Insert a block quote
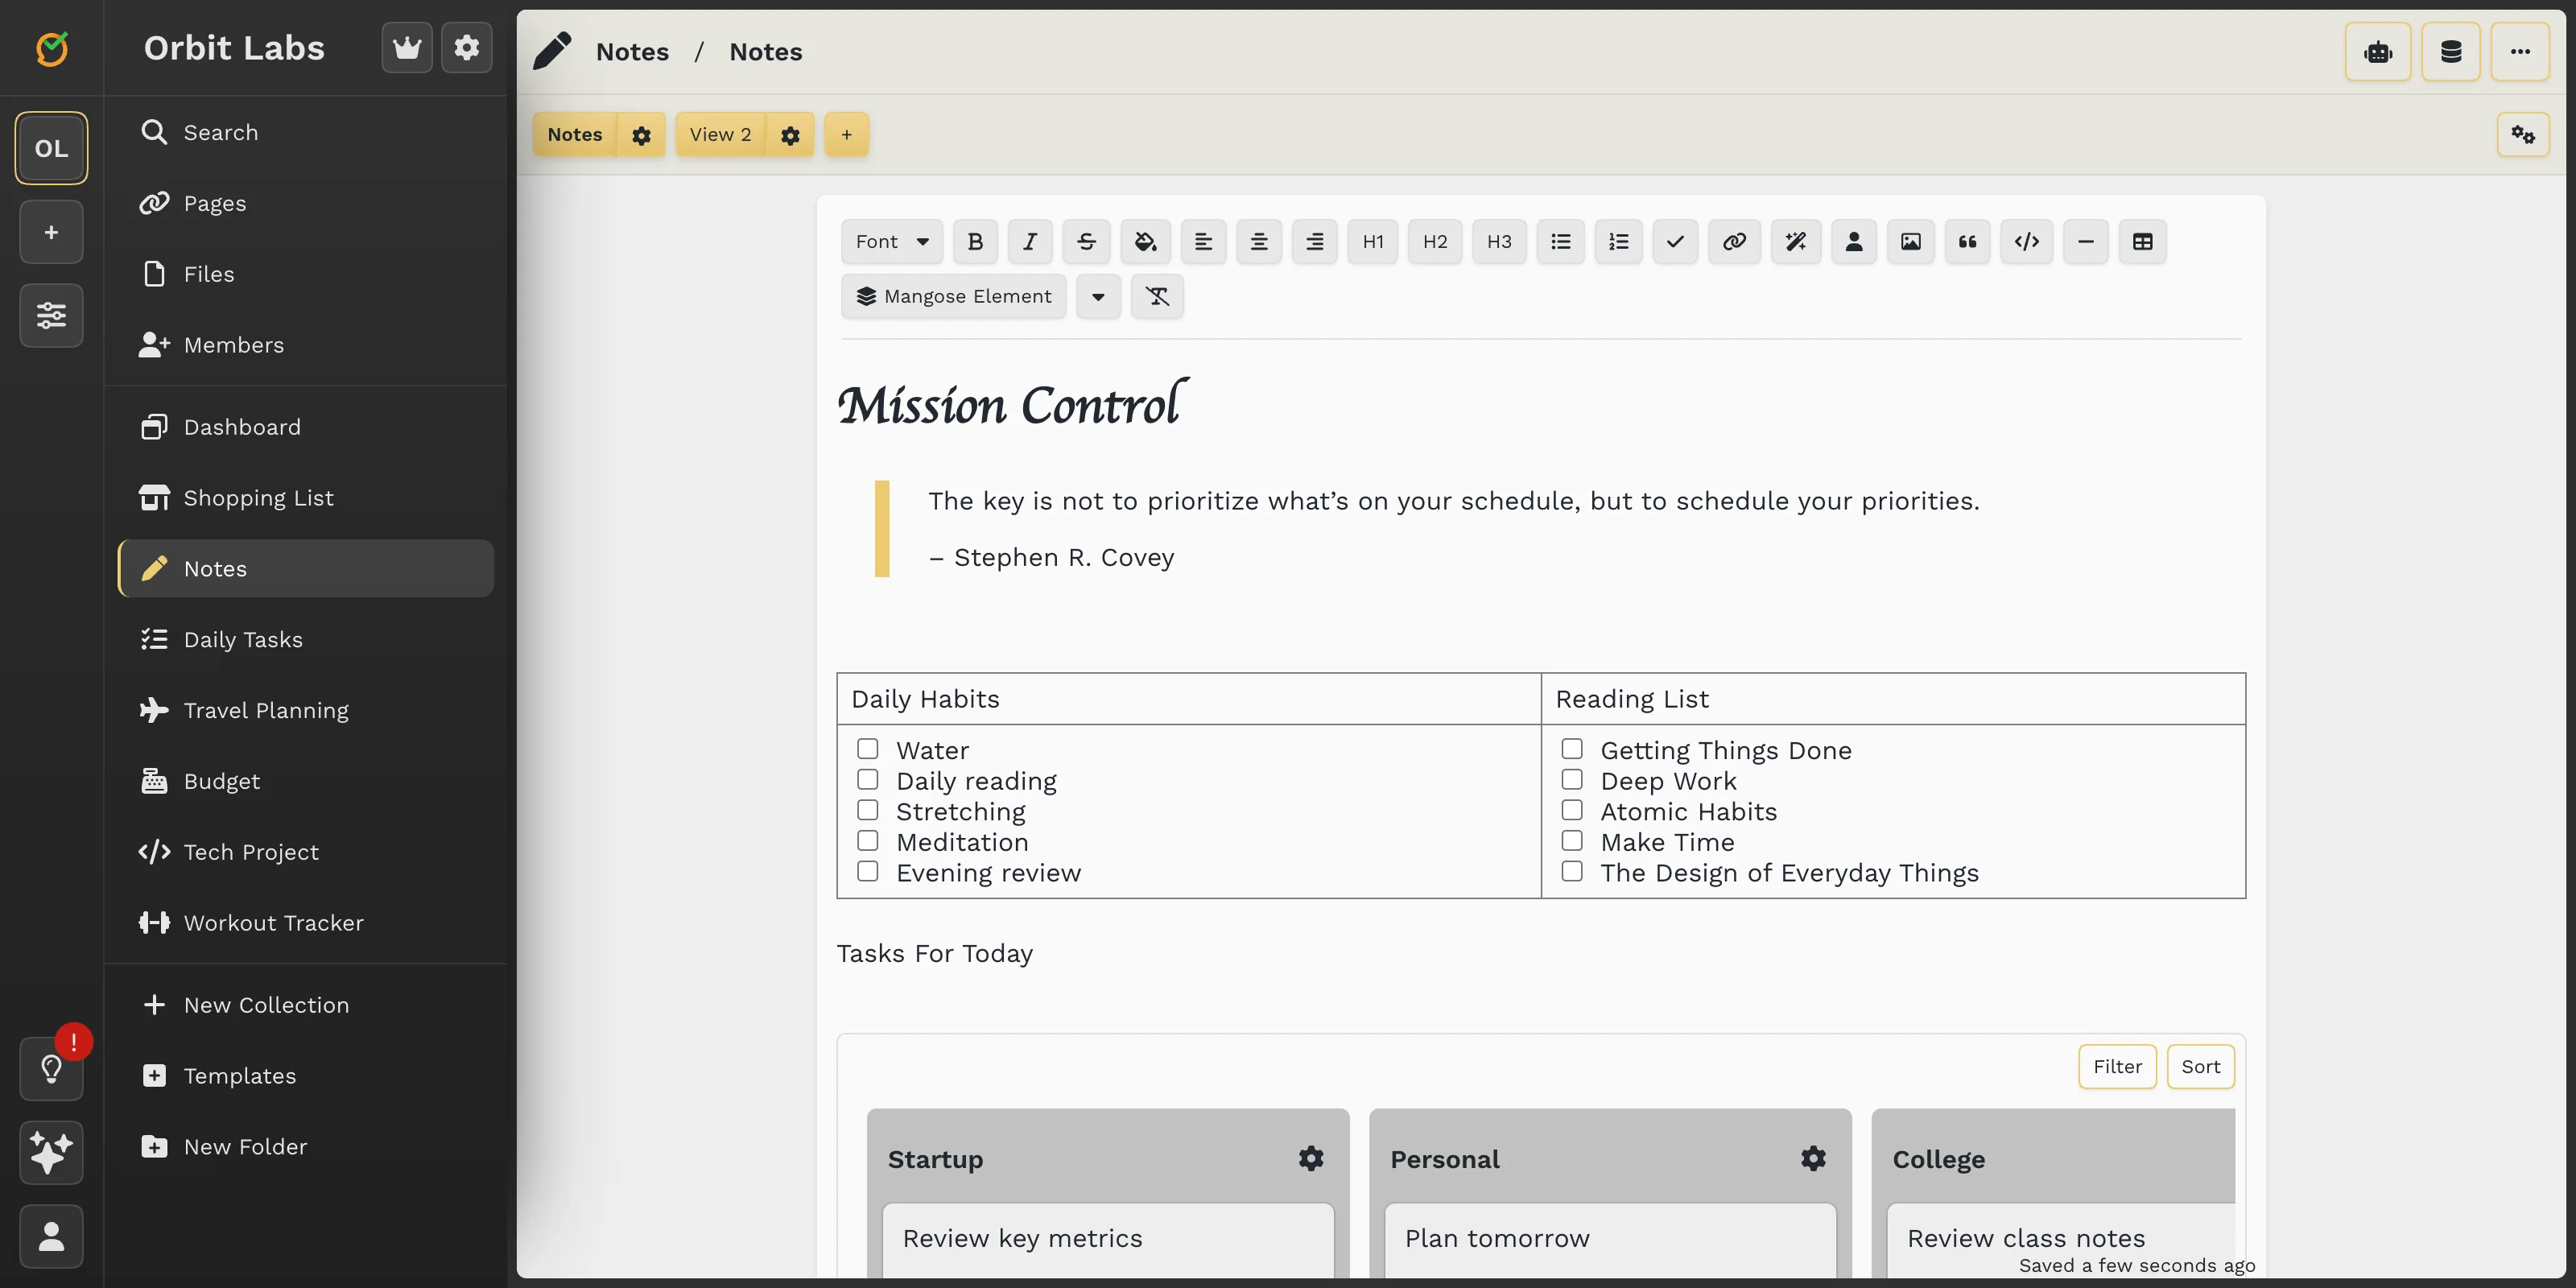The width and height of the screenshot is (2576, 1288). (1967, 241)
